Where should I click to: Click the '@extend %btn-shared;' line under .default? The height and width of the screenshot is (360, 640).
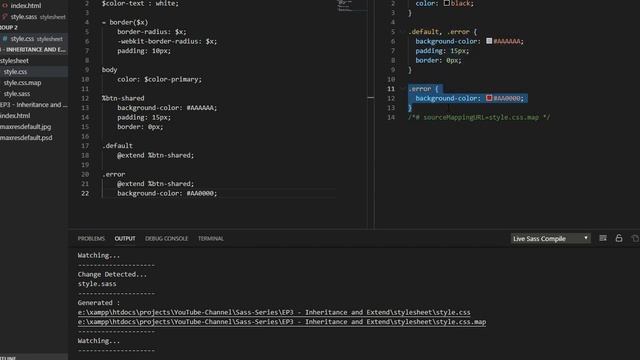pyautogui.click(x=156, y=155)
